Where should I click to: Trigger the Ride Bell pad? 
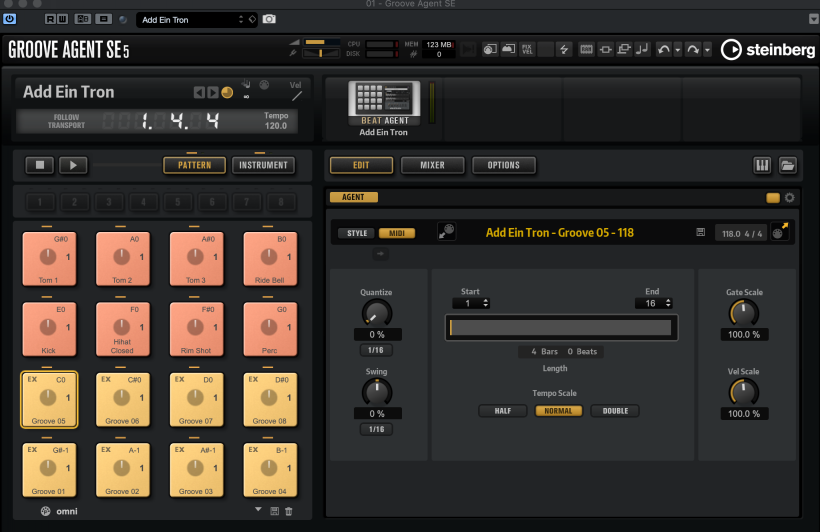pyautogui.click(x=270, y=259)
